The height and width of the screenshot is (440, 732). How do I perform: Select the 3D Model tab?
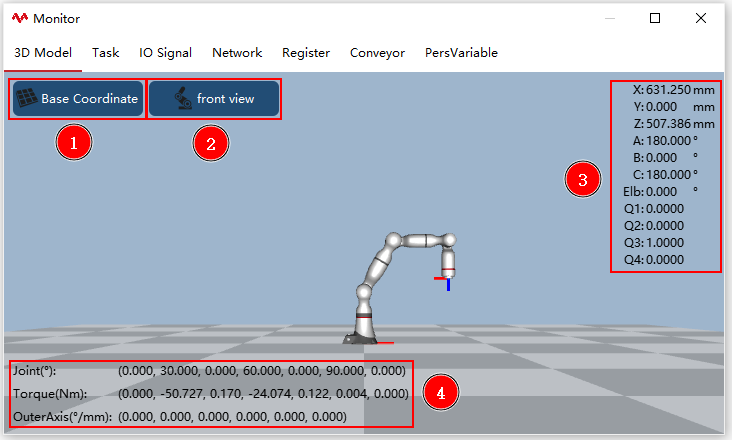(x=43, y=53)
